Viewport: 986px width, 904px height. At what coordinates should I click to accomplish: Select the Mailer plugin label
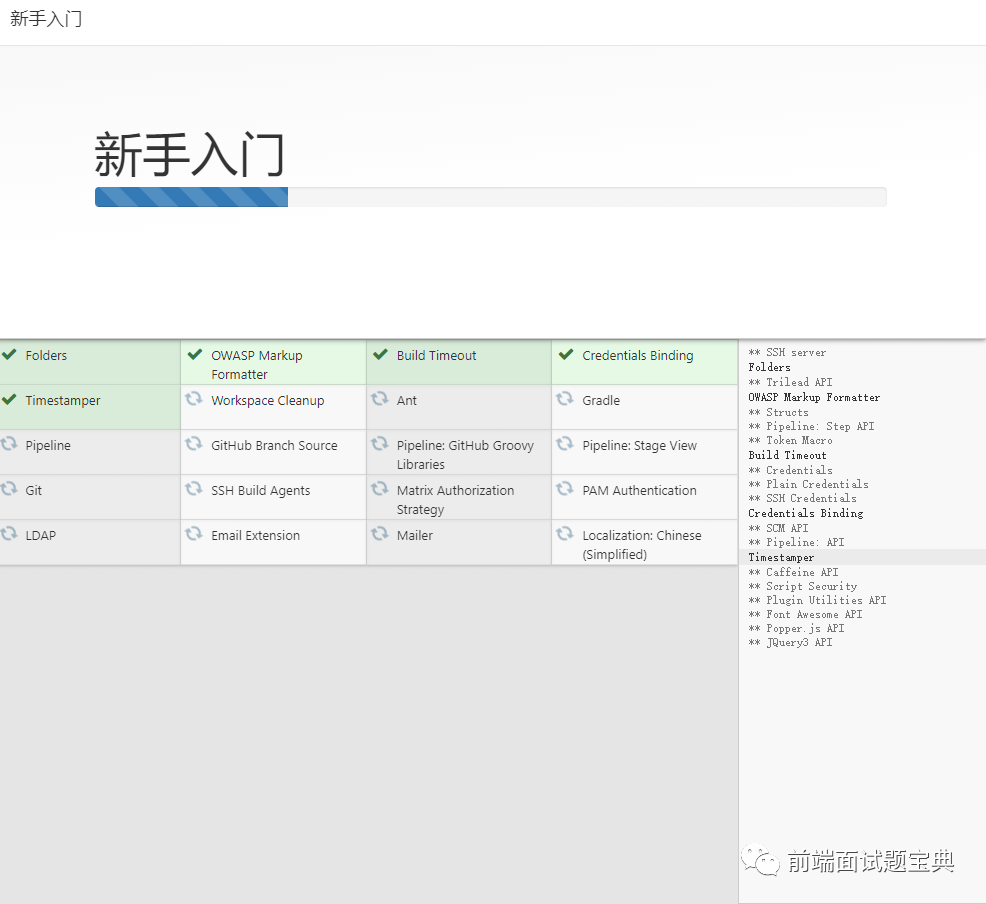pyautogui.click(x=414, y=536)
